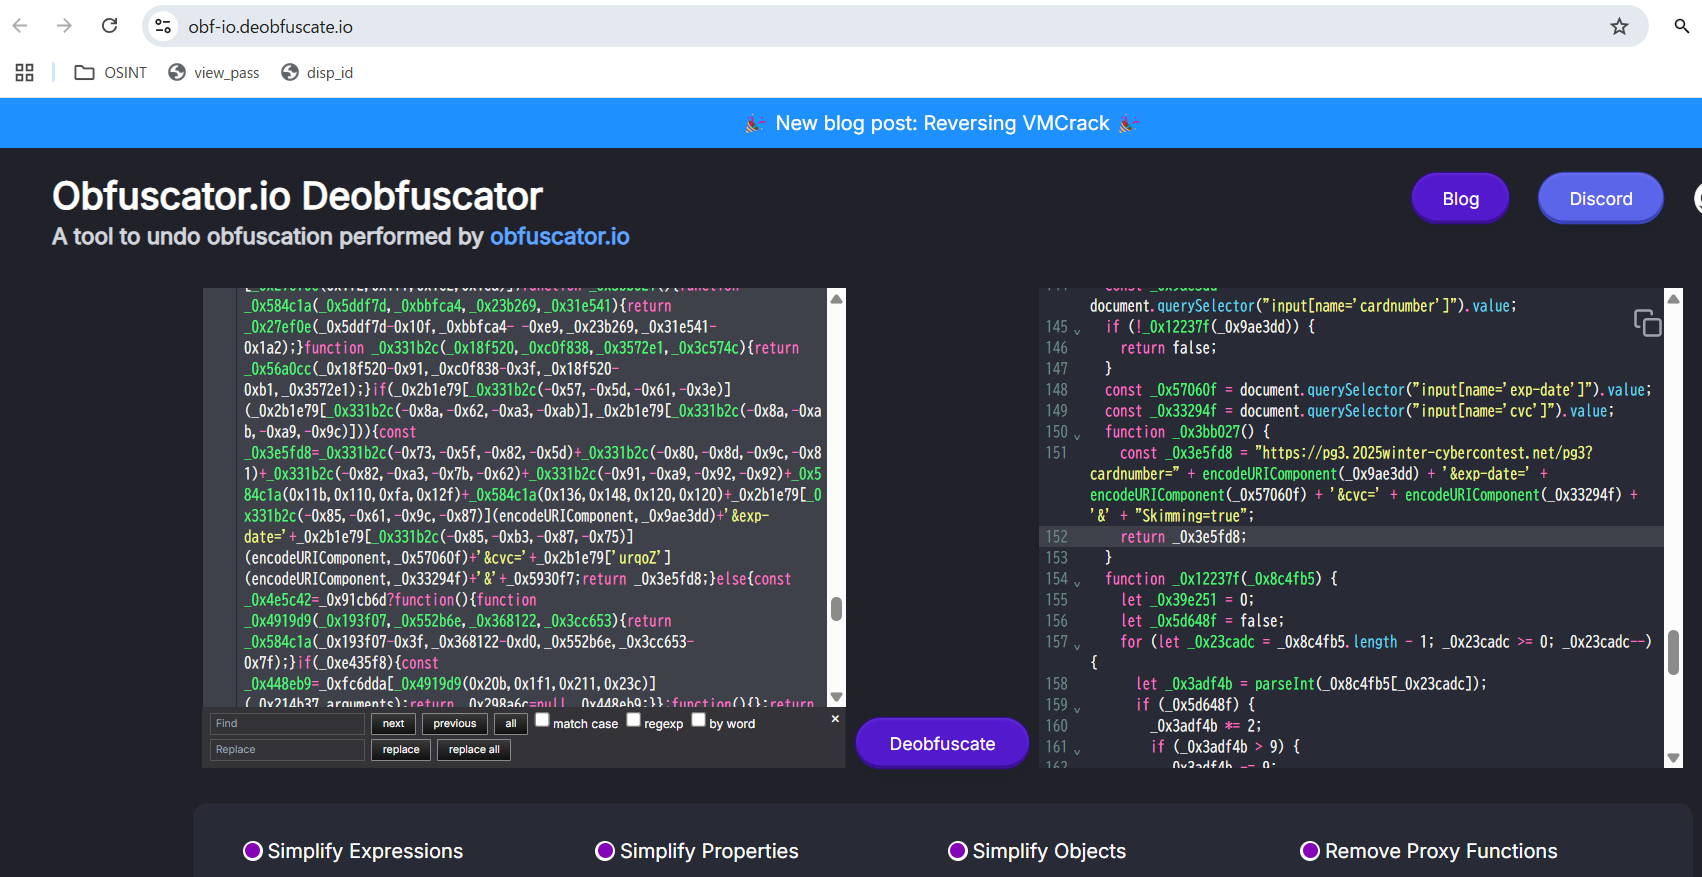
Task: Enable the match case checkbox
Action: click(542, 720)
